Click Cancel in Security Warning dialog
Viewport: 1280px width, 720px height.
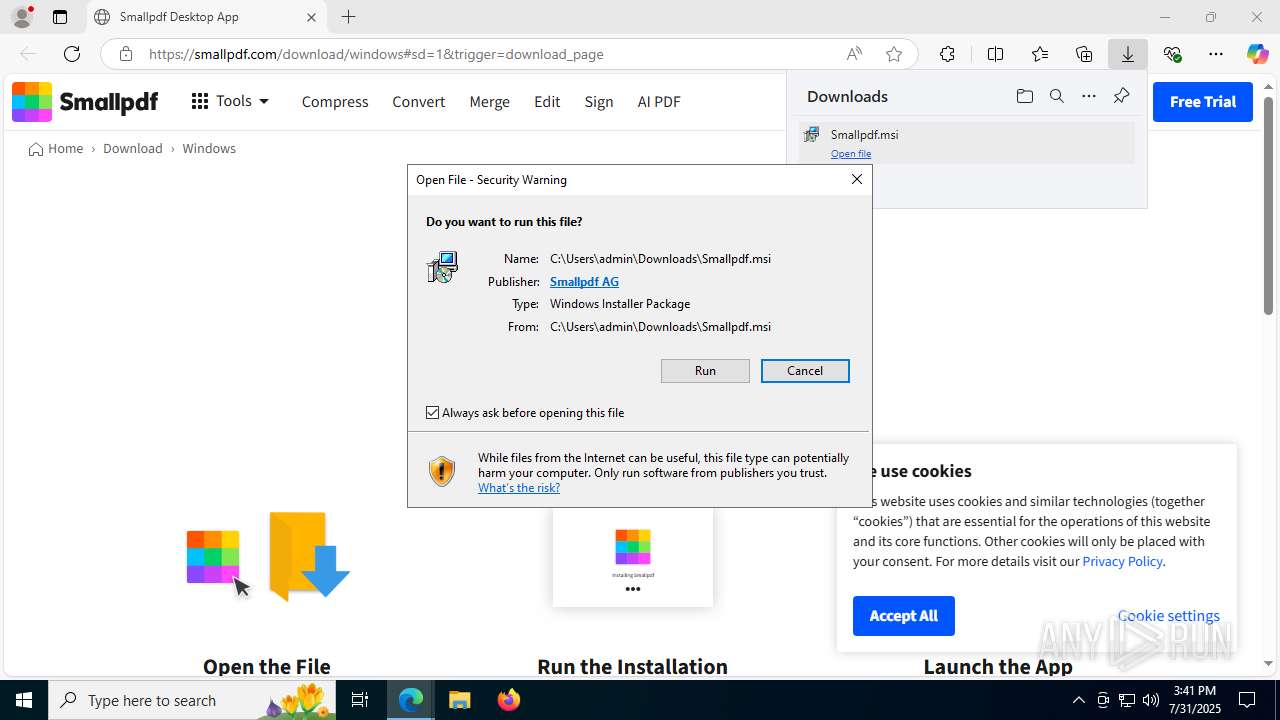[805, 371]
